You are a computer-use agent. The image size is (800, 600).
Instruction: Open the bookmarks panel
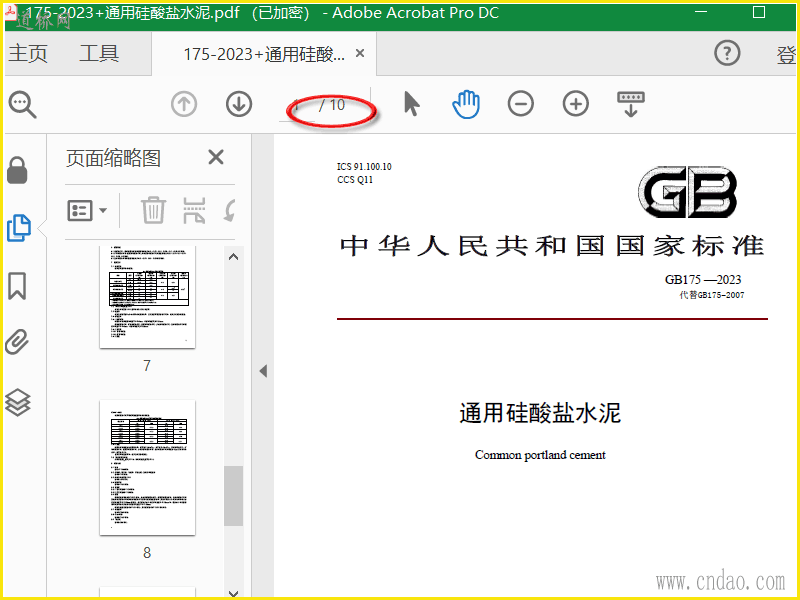pos(17,285)
